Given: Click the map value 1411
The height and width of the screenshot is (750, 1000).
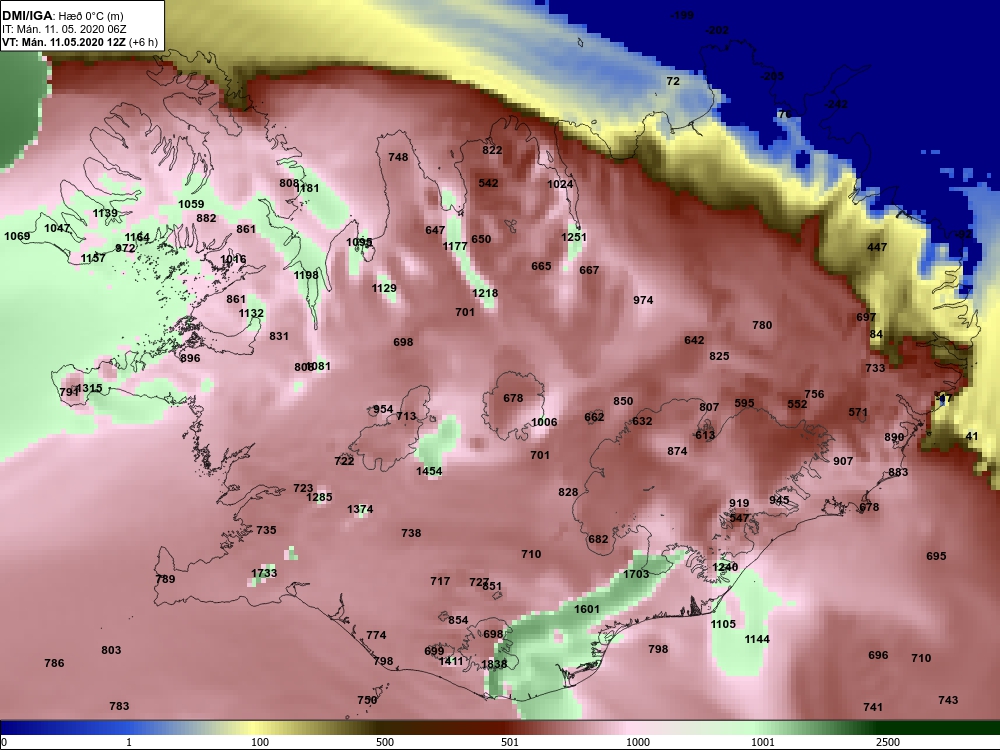Looking at the screenshot, I should click(451, 661).
